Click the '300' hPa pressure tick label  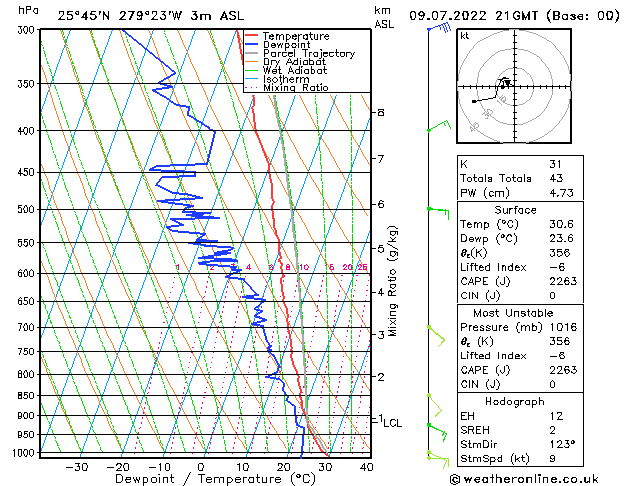tap(28, 30)
